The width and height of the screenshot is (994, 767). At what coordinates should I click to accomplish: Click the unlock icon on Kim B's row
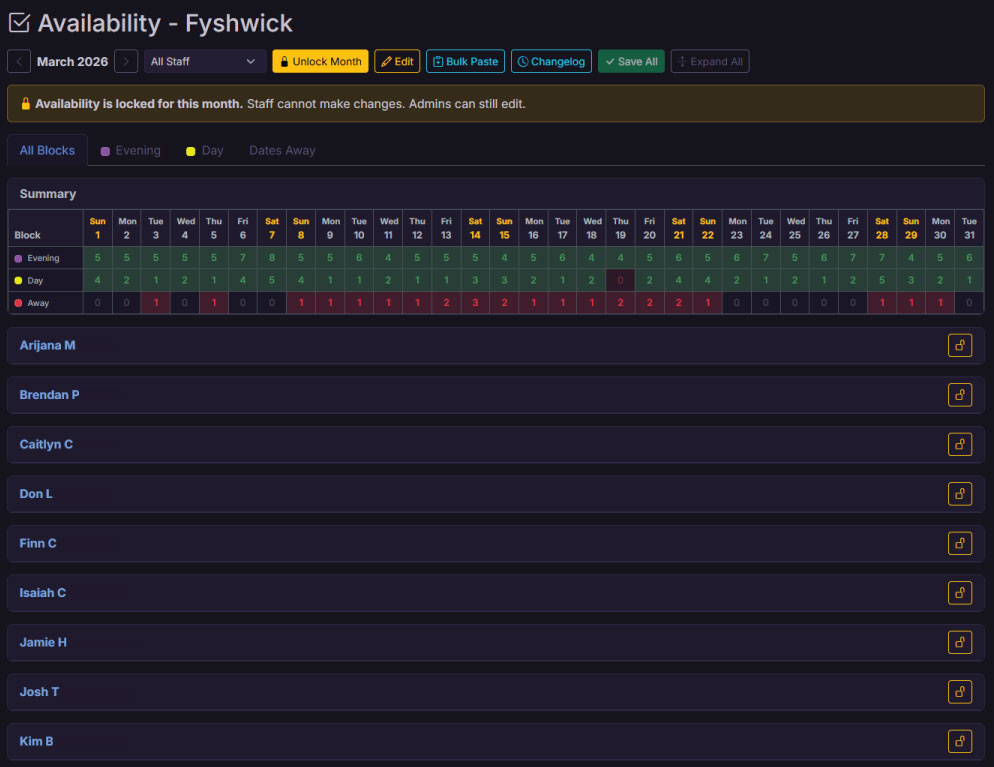tap(959, 741)
